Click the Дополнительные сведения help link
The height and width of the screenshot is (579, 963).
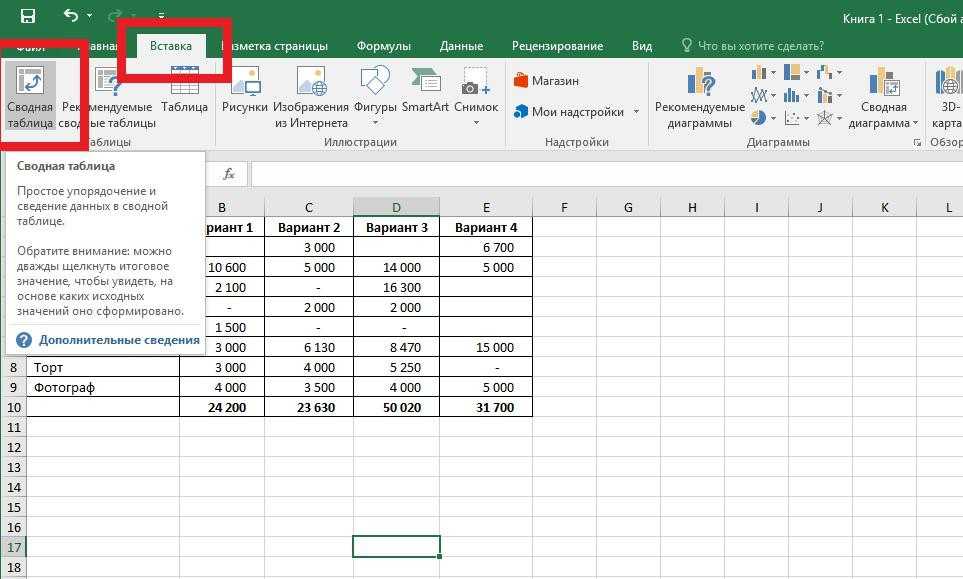coord(119,340)
